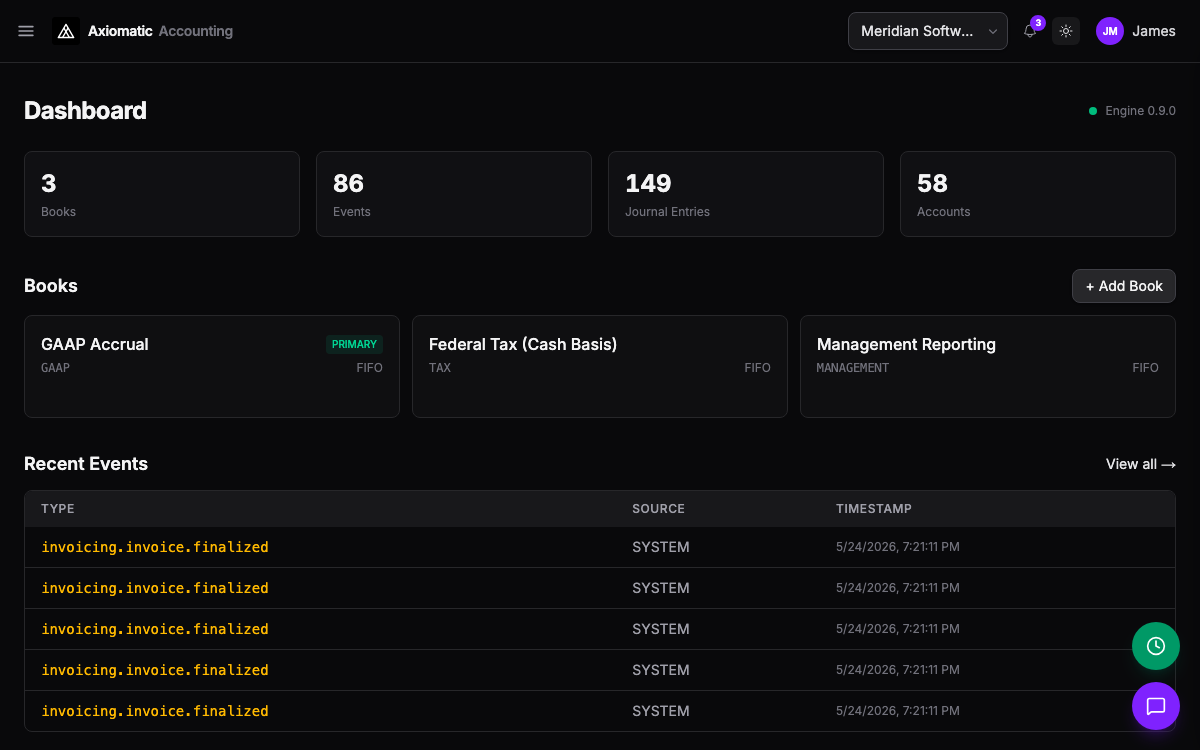Image resolution: width=1200 pixels, height=750 pixels.
Task: Click the Add Book button
Action: pyautogui.click(x=1124, y=286)
